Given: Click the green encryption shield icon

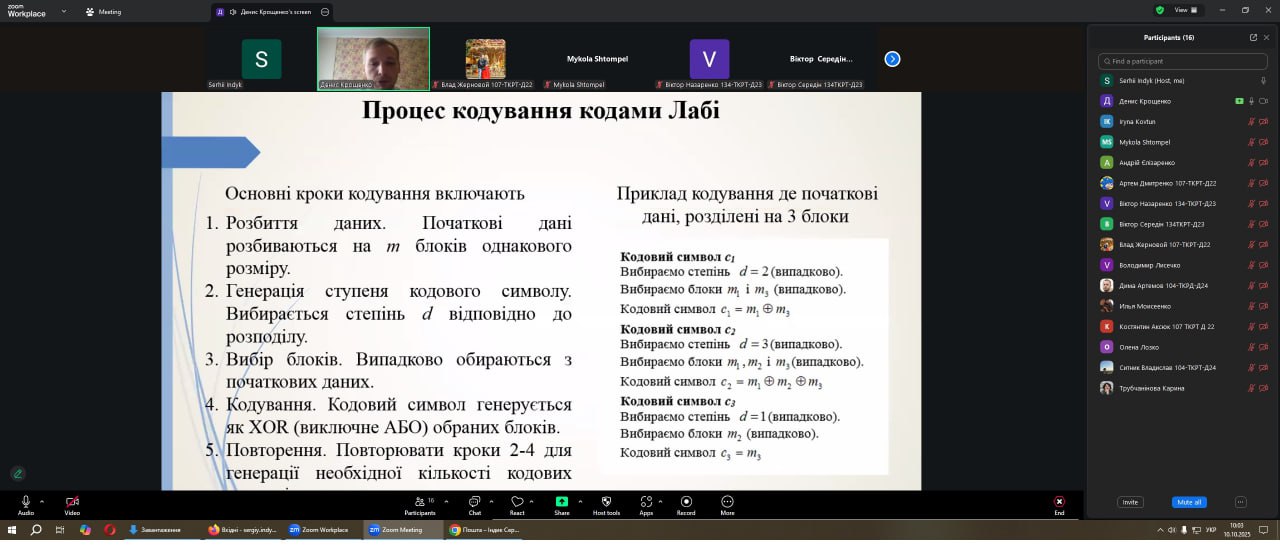Looking at the screenshot, I should [1160, 10].
